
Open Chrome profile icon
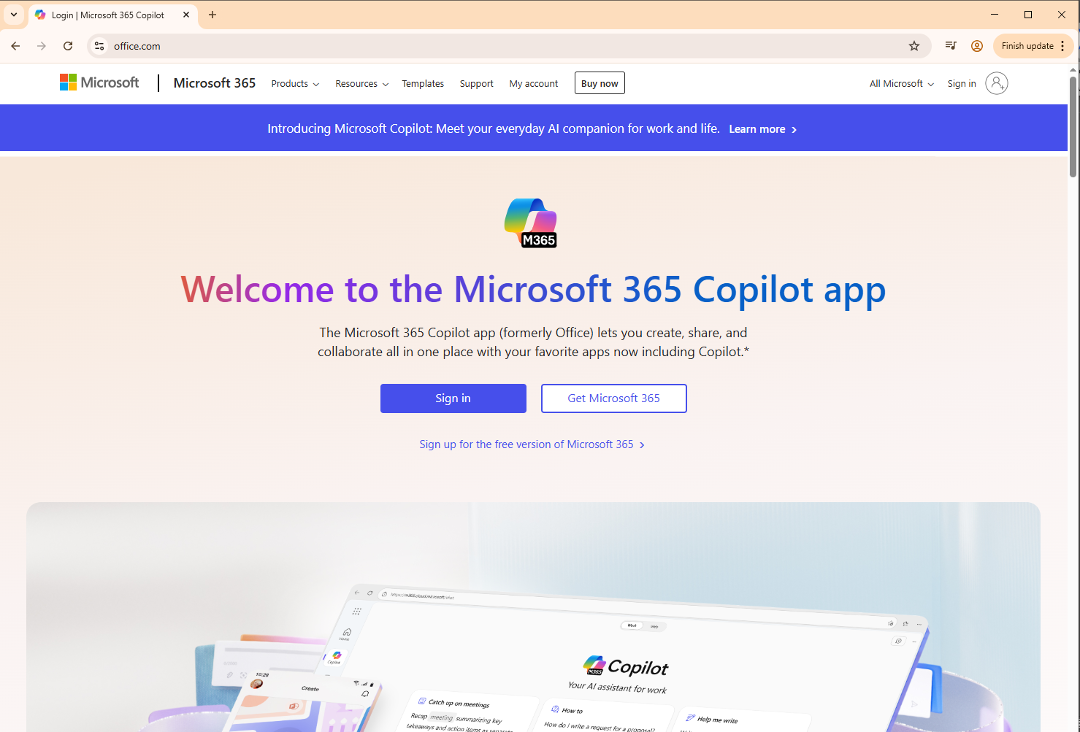(x=977, y=46)
